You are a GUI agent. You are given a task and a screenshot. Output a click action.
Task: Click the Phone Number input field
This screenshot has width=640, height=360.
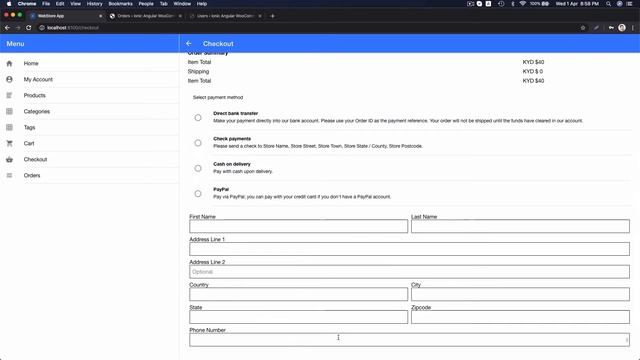pyautogui.click(x=409, y=340)
